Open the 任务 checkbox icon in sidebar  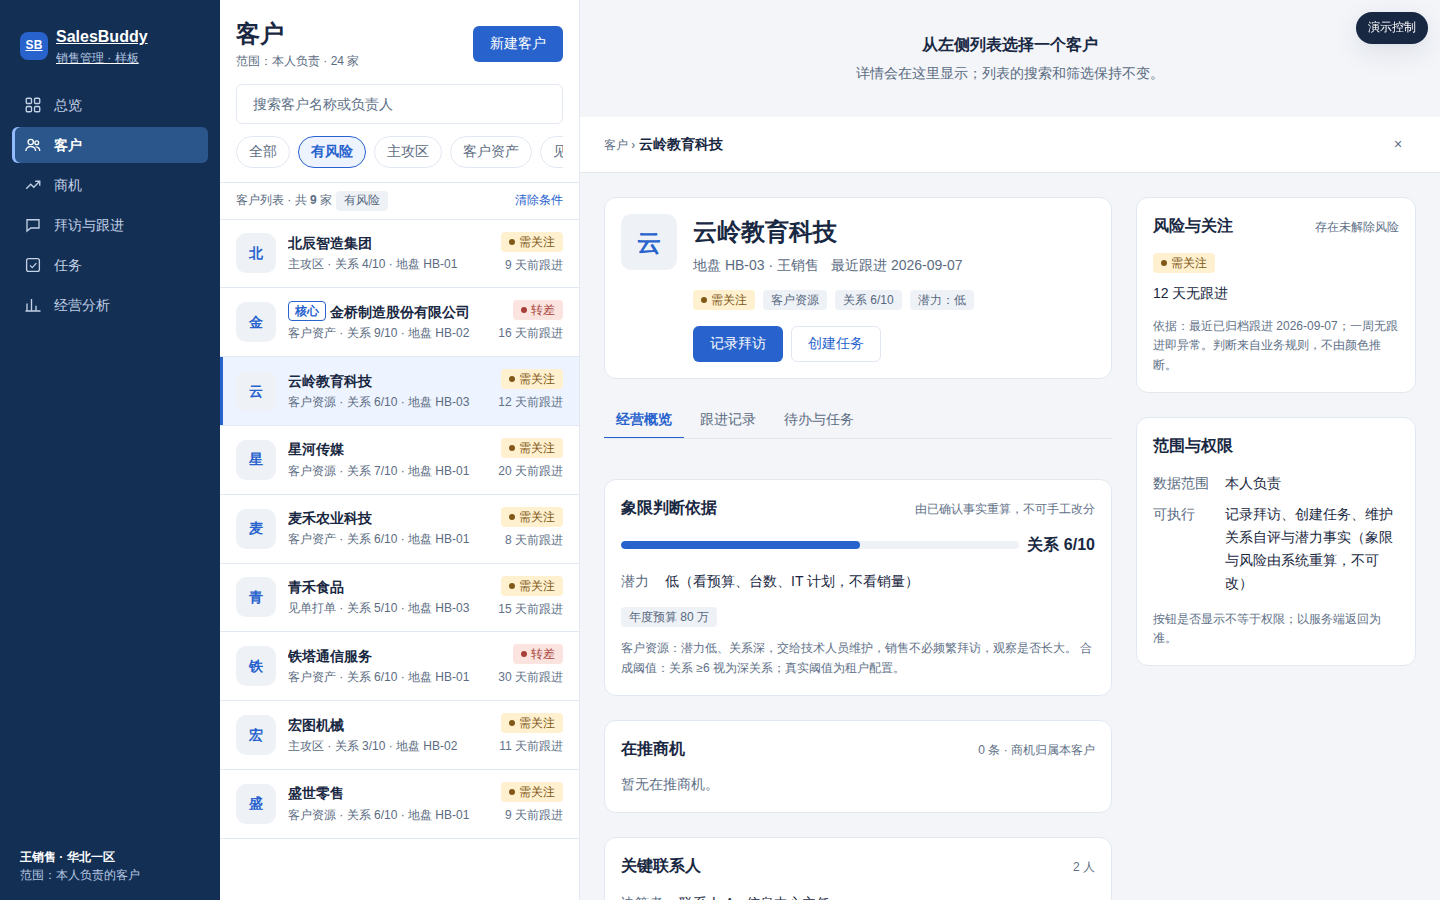(x=33, y=265)
